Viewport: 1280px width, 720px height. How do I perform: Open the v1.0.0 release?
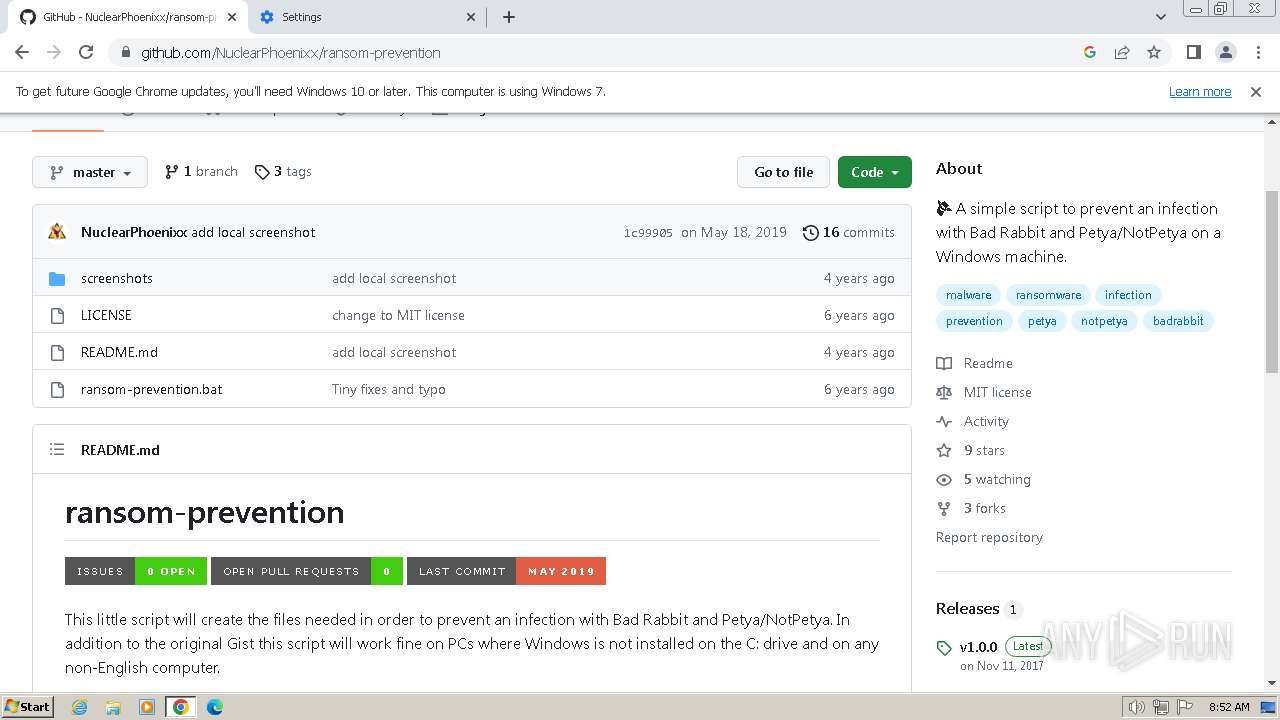click(978, 647)
